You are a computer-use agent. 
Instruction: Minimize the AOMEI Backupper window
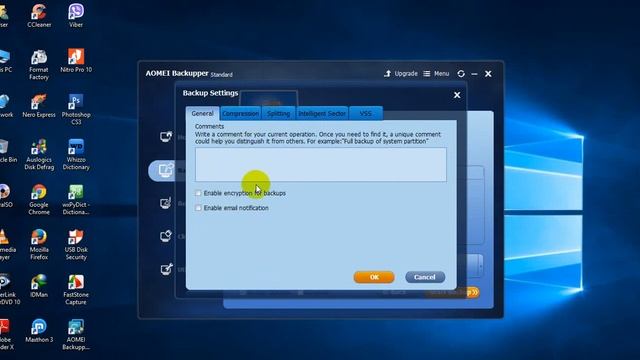[474, 74]
